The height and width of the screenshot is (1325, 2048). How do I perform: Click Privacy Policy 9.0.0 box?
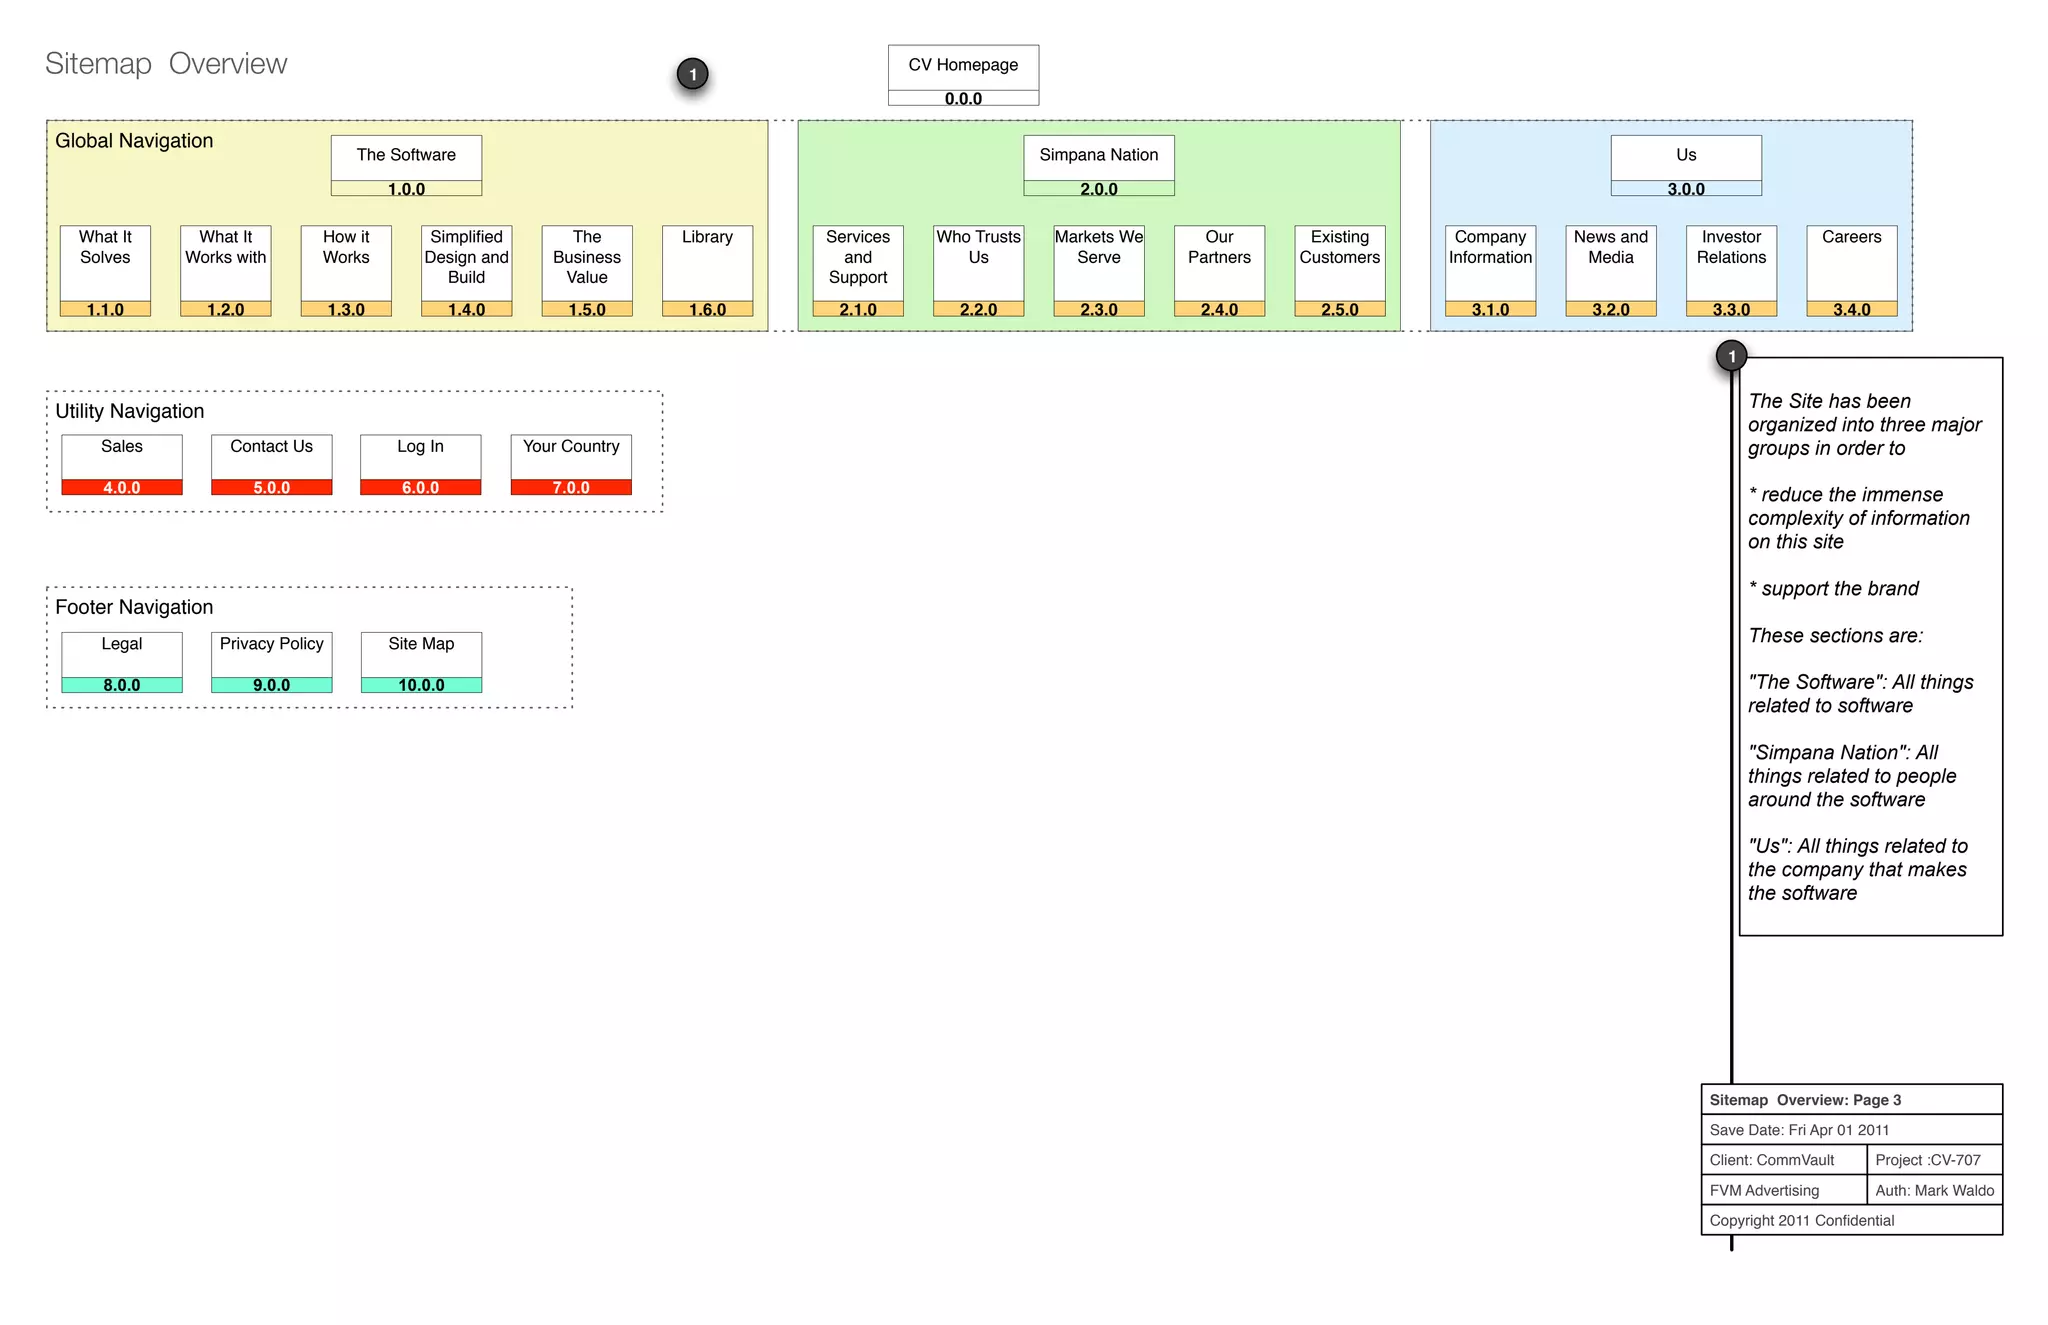coord(271,662)
